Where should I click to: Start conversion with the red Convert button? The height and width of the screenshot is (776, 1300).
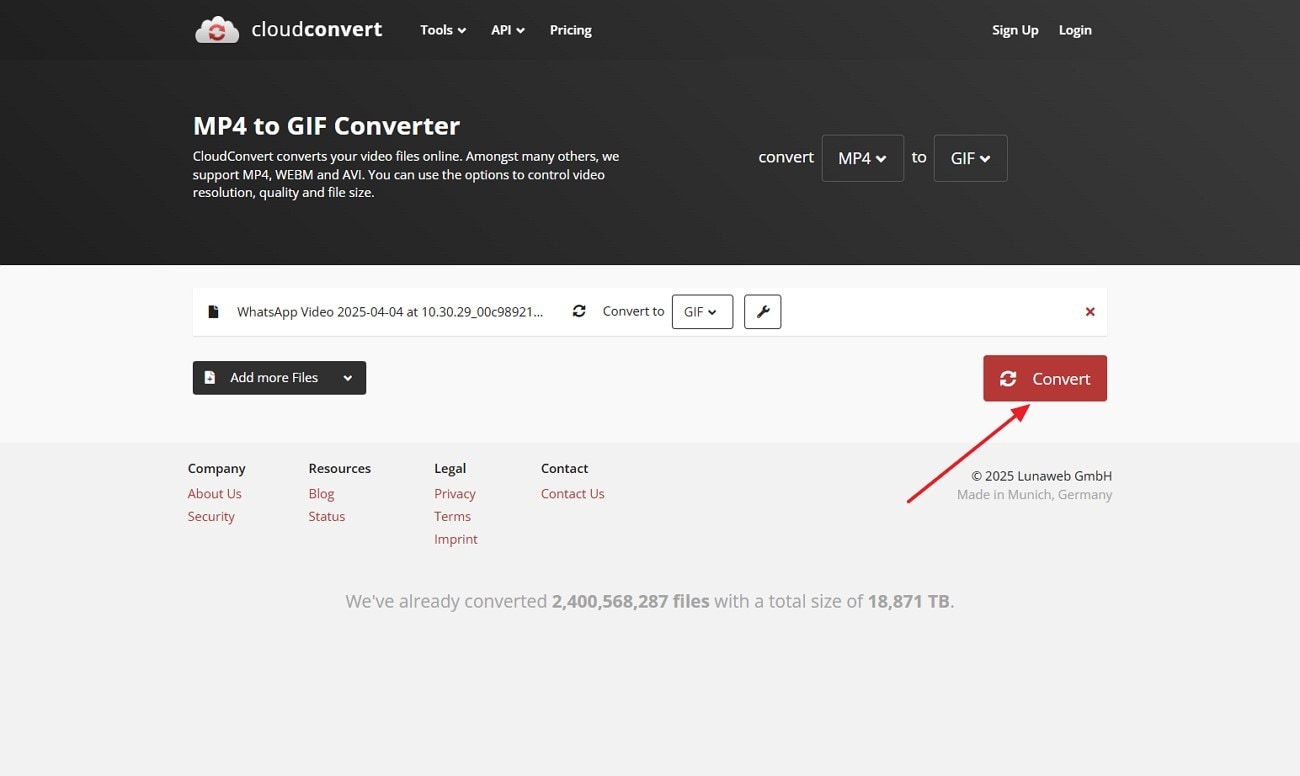[x=1045, y=378]
